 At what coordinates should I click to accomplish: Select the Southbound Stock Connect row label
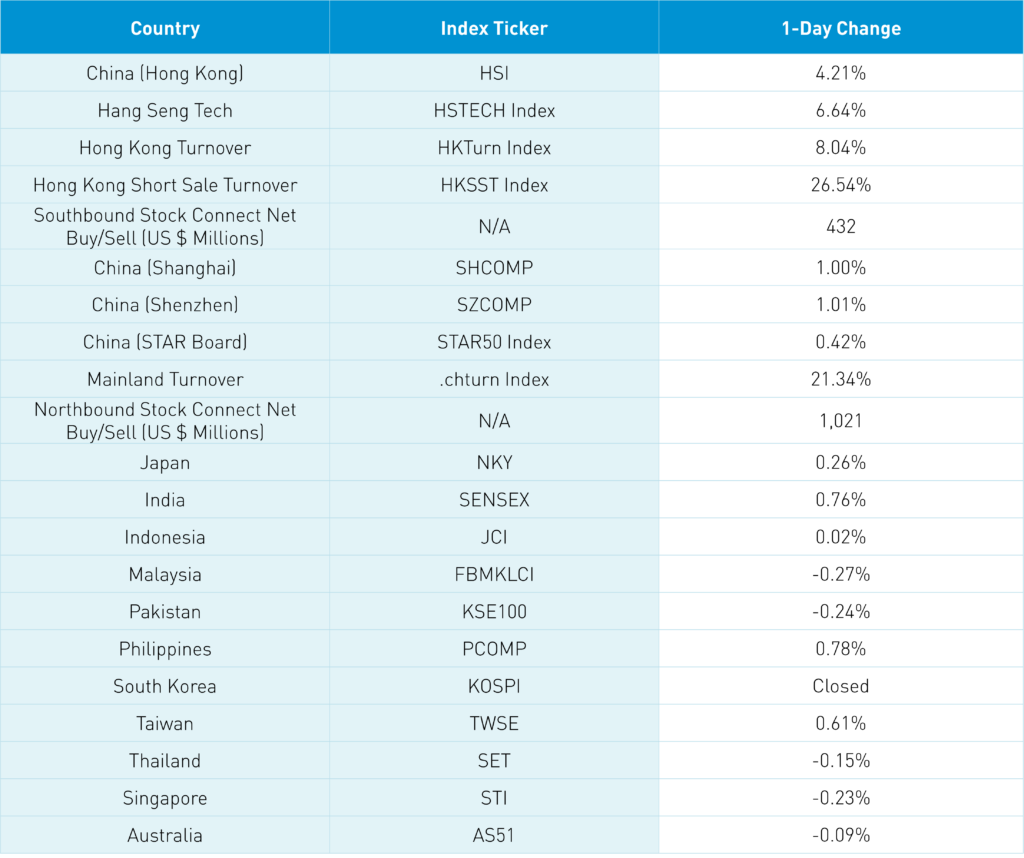(165, 226)
